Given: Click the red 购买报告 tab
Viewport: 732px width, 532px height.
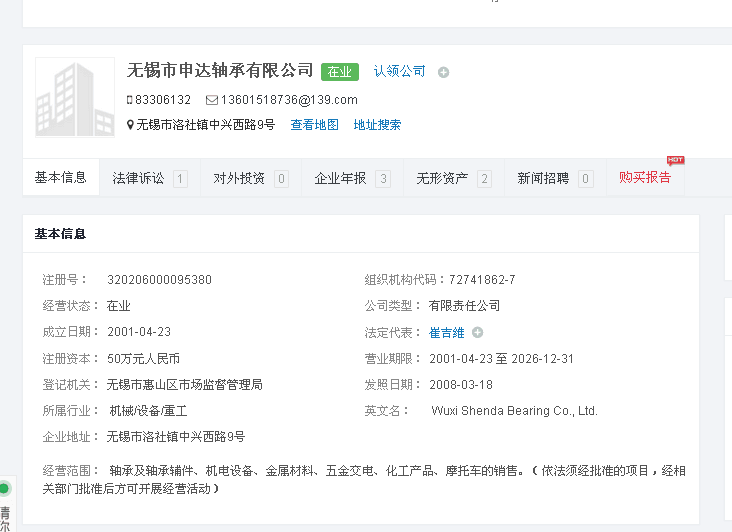Looking at the screenshot, I should (645, 178).
